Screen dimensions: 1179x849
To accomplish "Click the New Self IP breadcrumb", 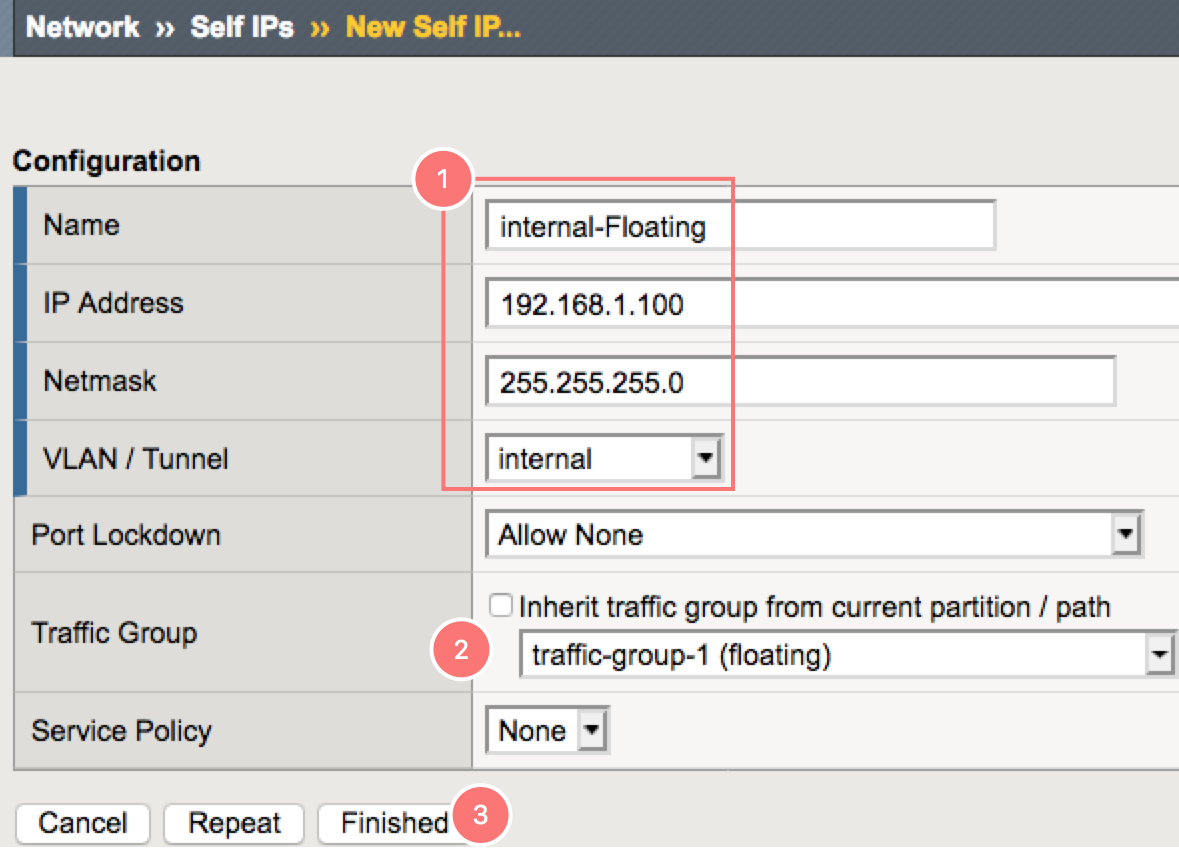I will pos(433,27).
